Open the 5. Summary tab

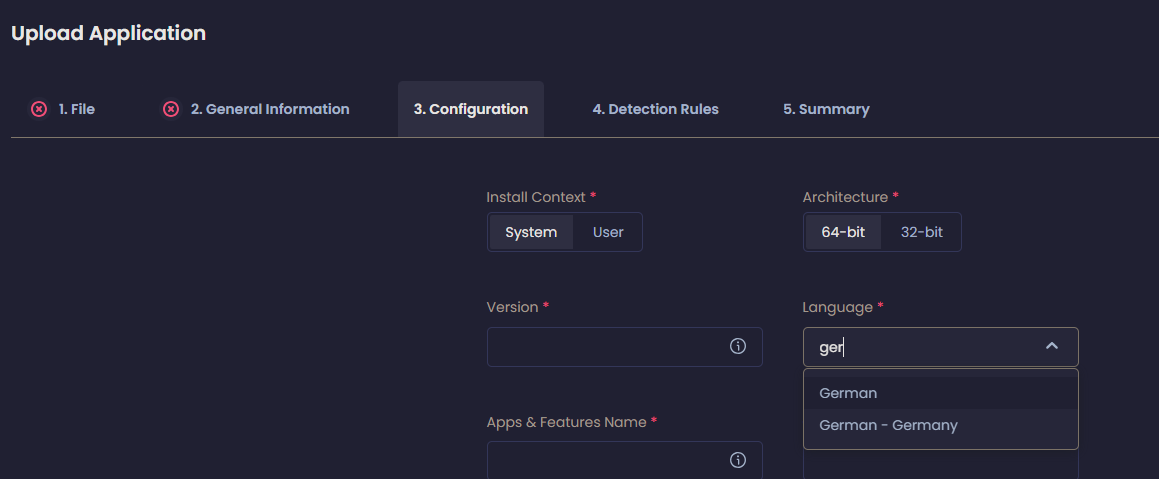point(826,109)
